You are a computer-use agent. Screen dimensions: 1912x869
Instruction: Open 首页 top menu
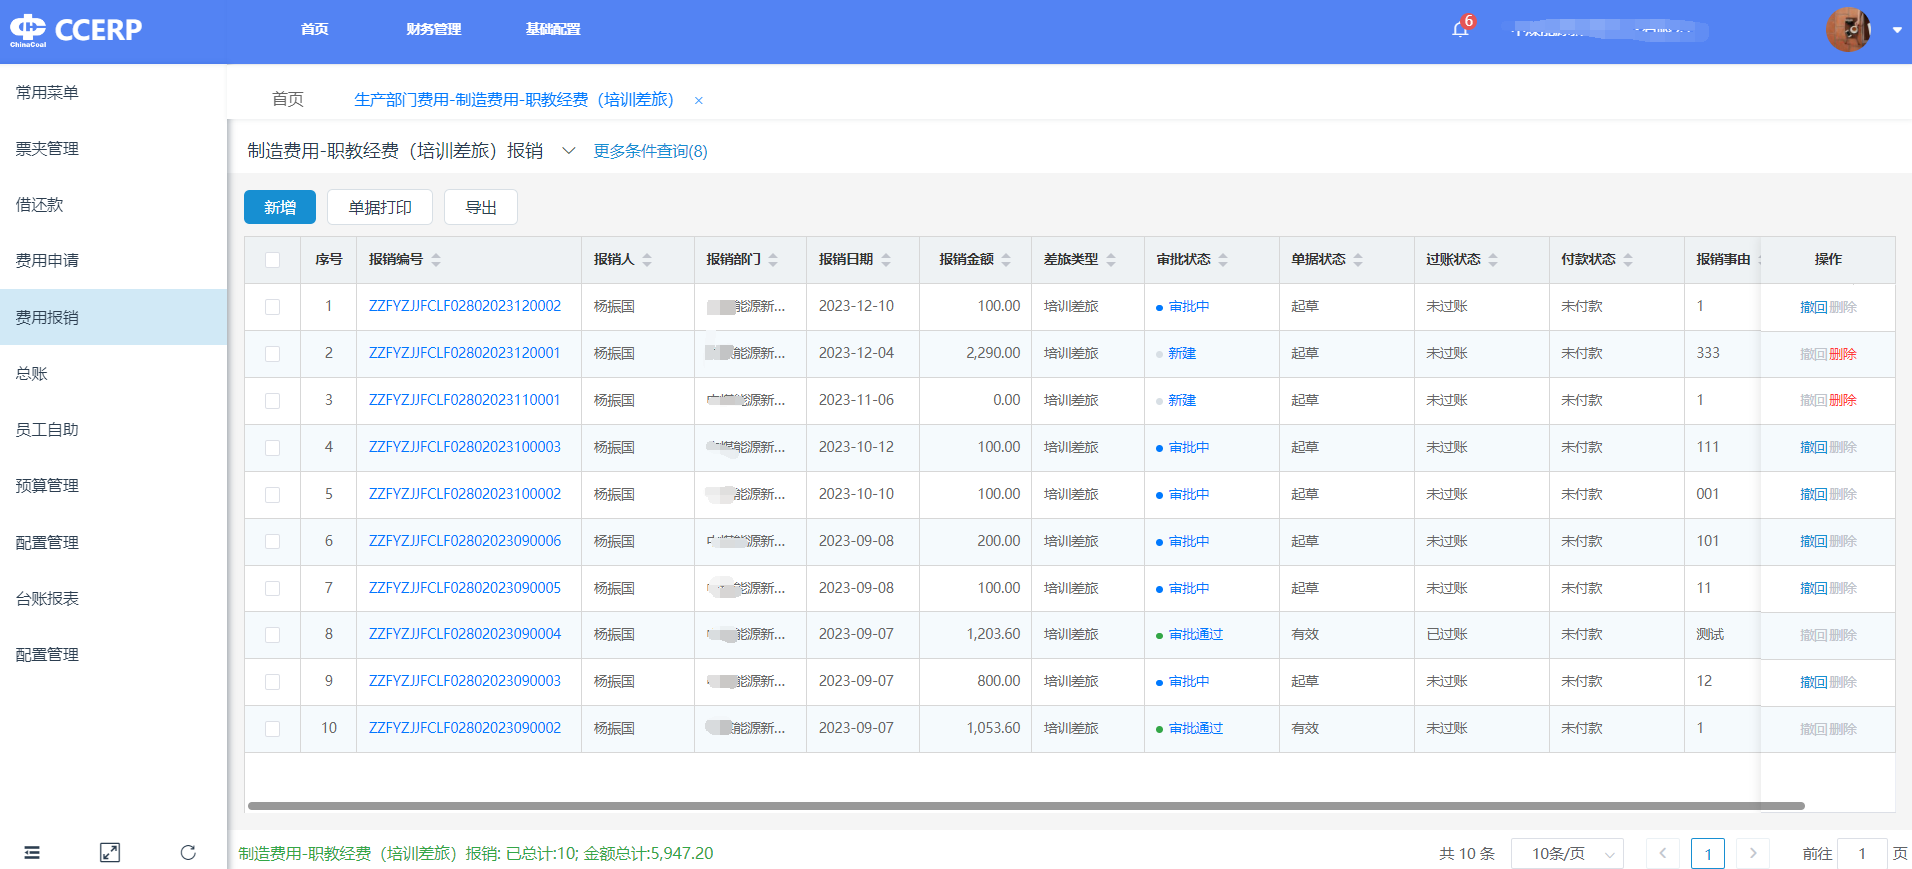pyautogui.click(x=315, y=29)
